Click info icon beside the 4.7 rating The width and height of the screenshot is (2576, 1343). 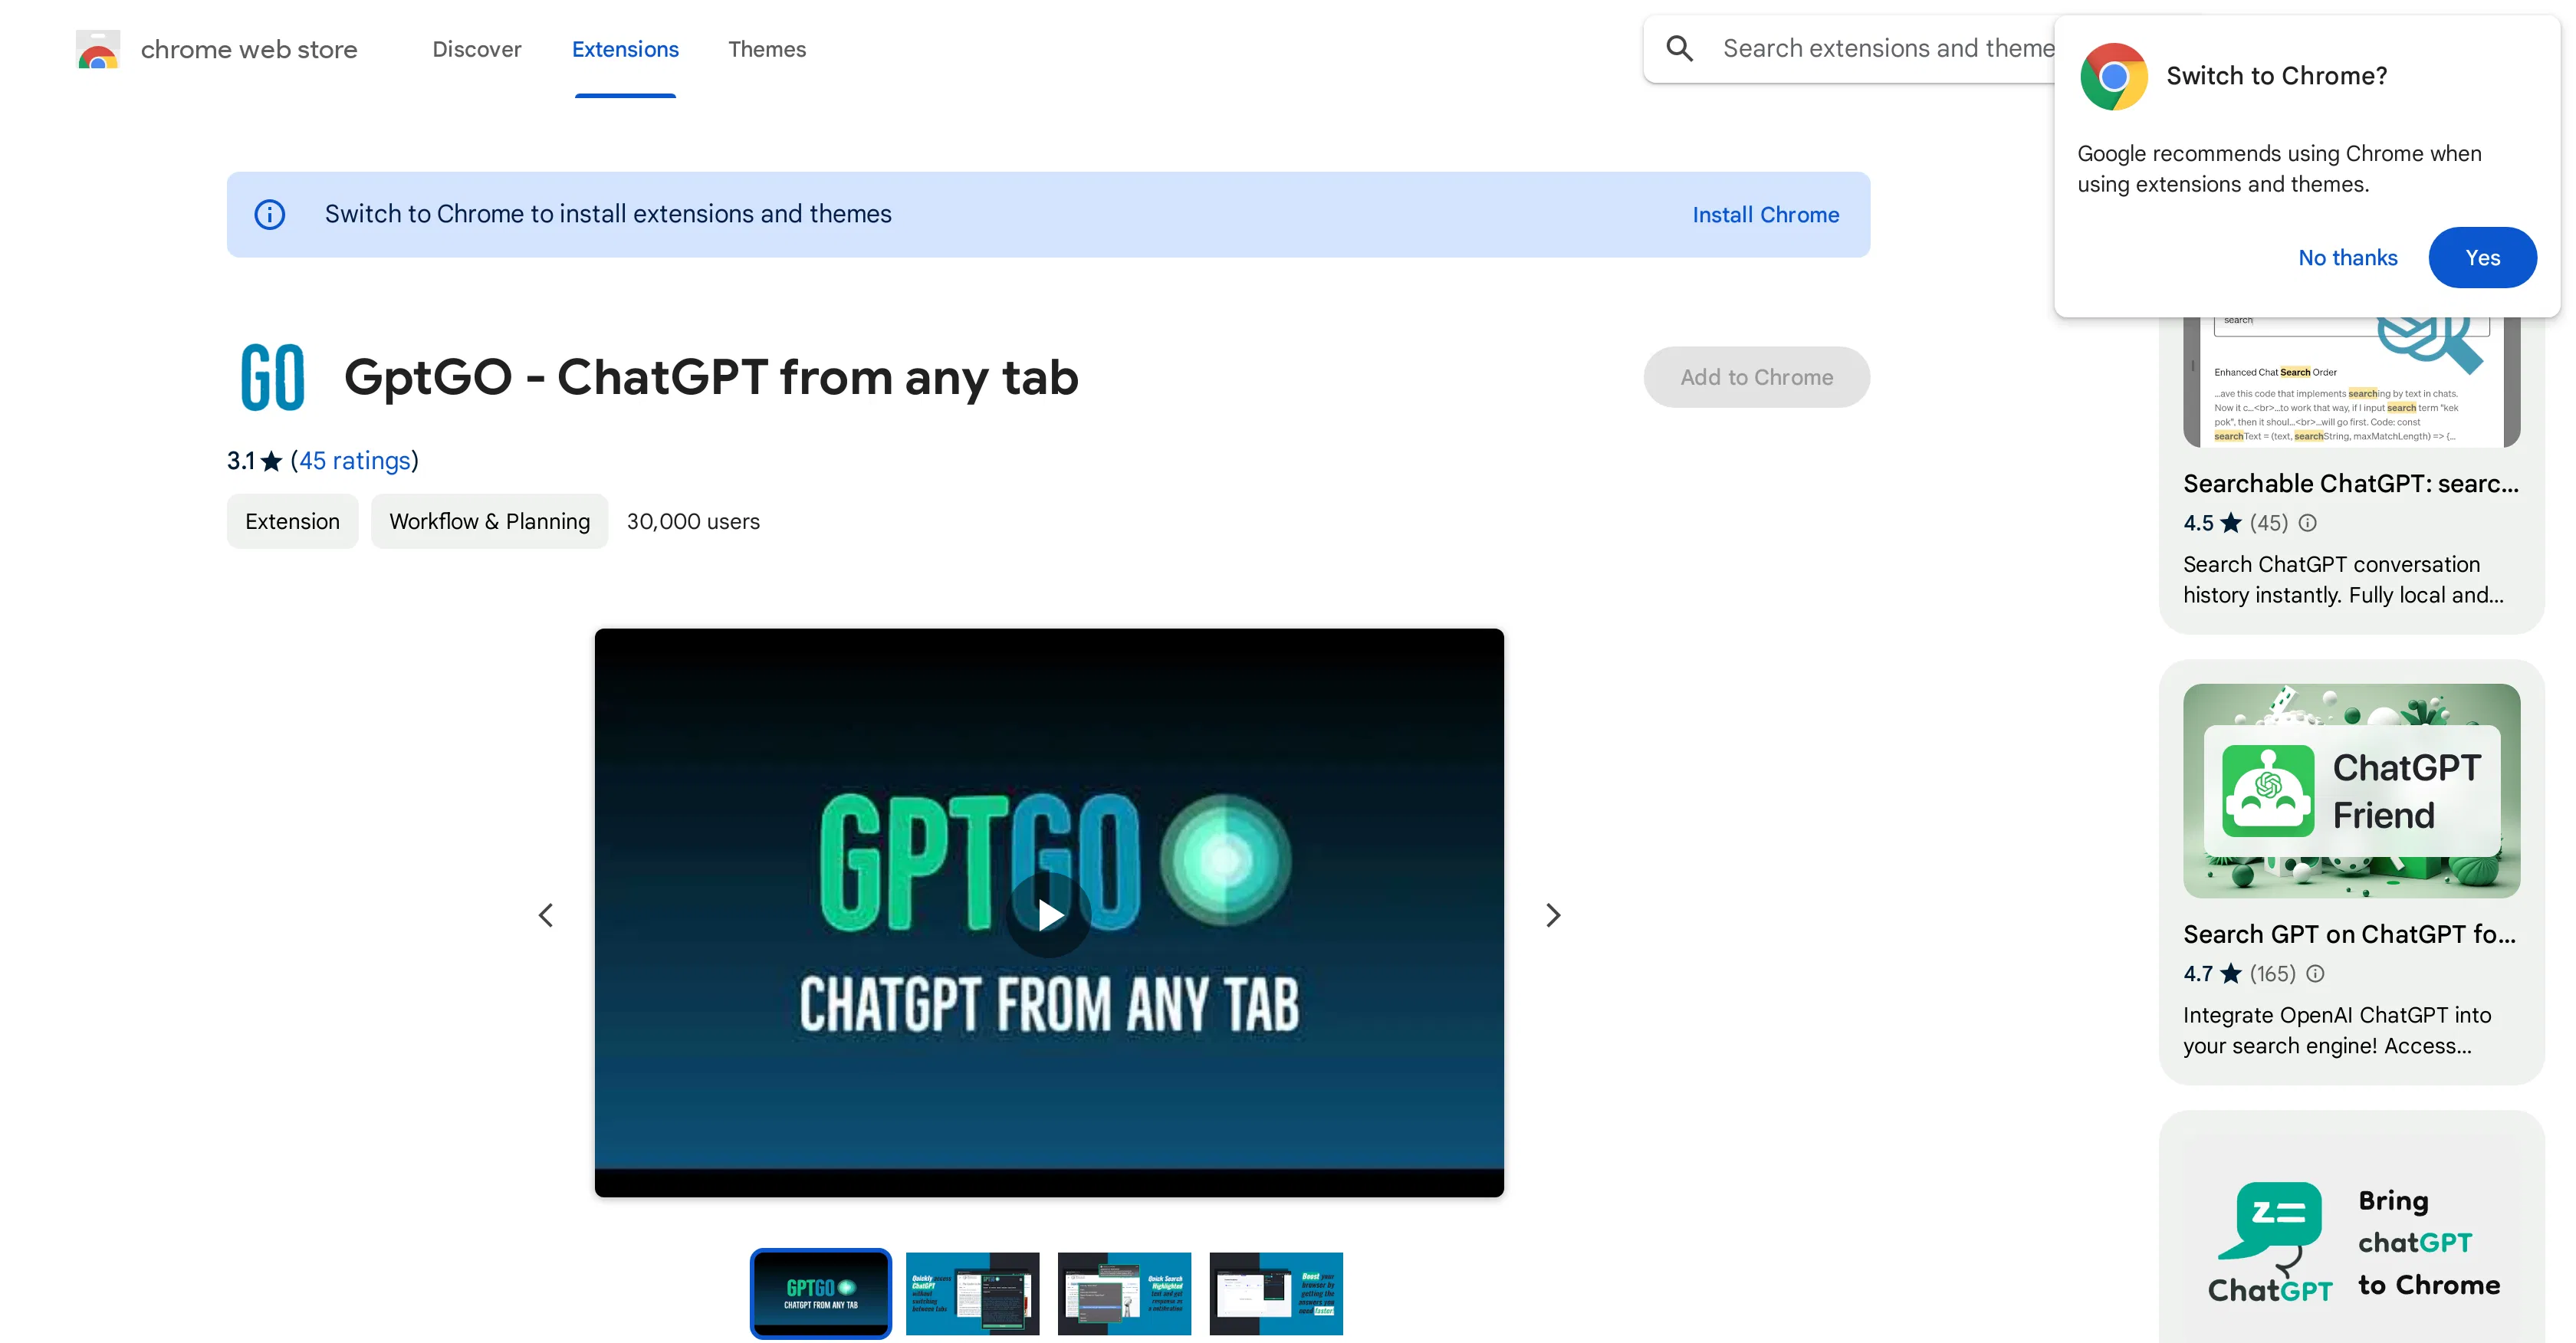(x=2317, y=973)
